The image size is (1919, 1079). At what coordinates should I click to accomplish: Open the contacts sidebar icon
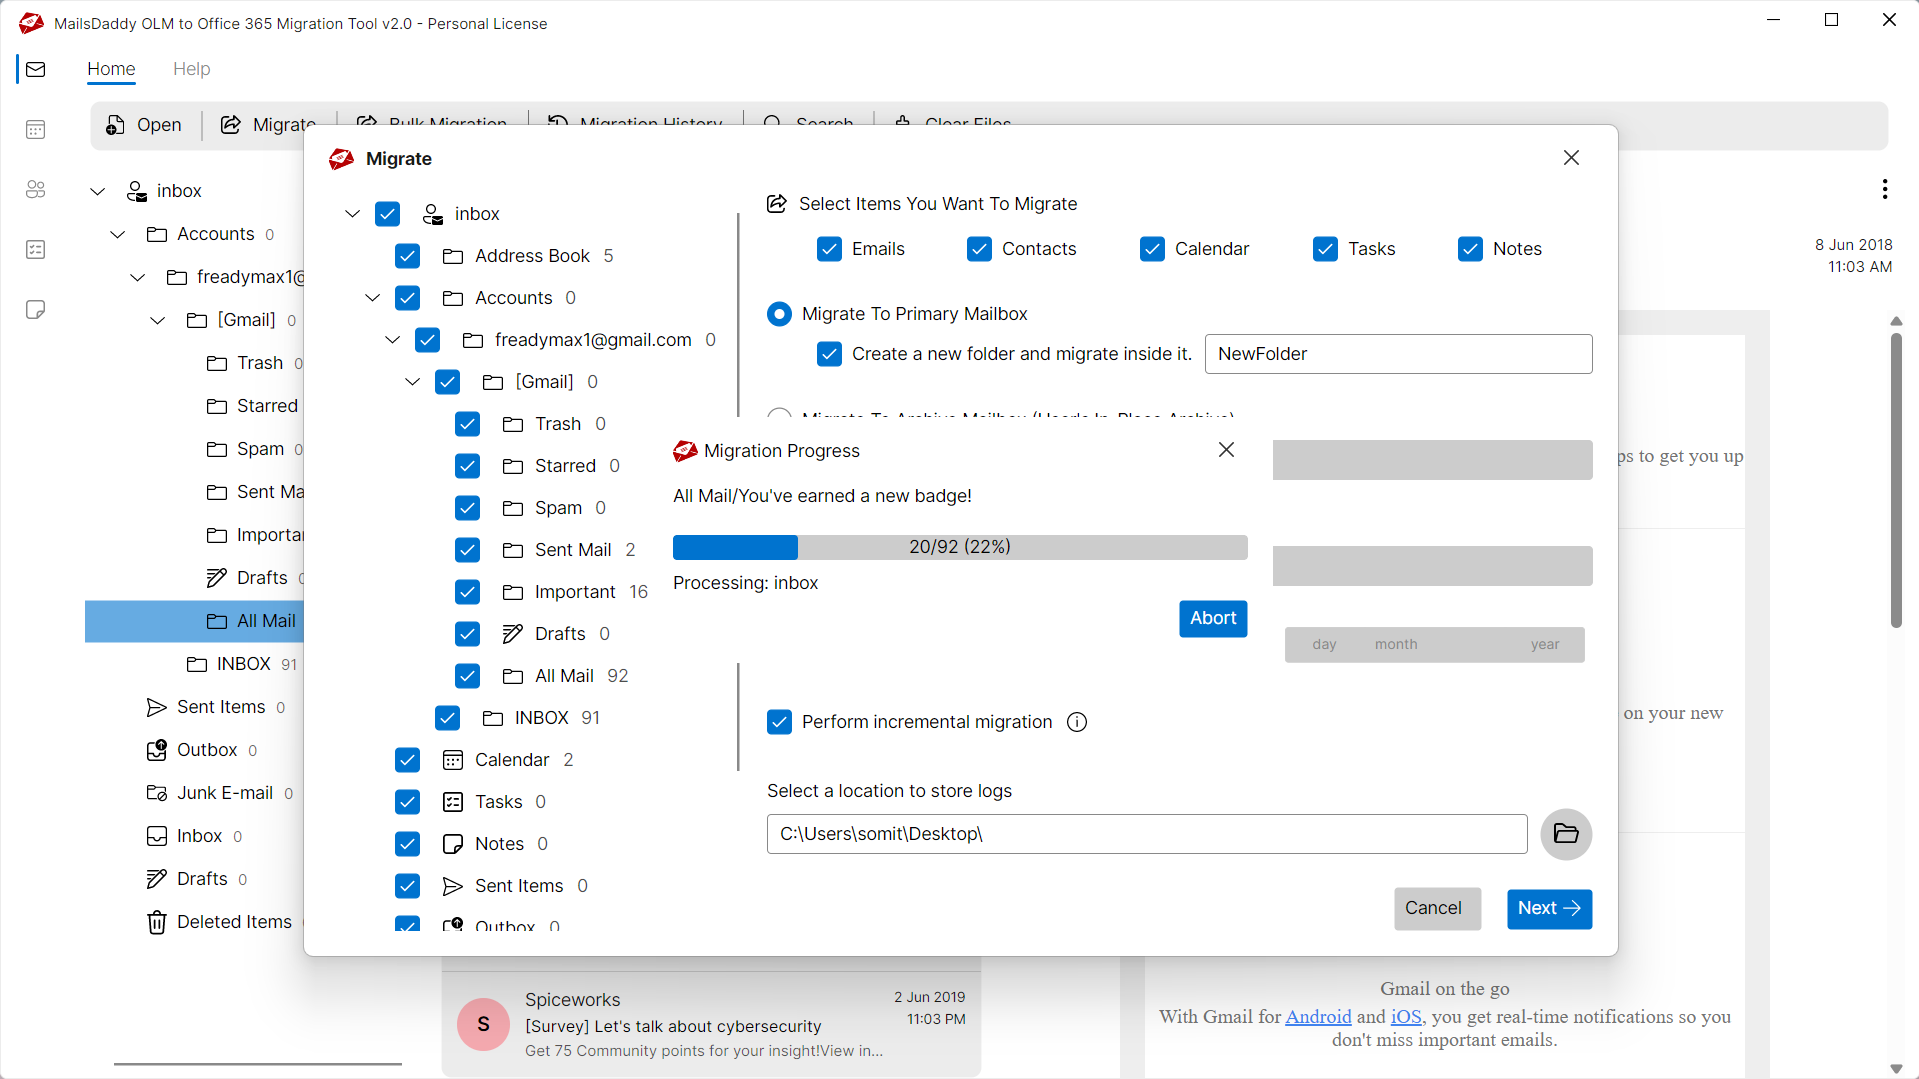click(x=36, y=189)
